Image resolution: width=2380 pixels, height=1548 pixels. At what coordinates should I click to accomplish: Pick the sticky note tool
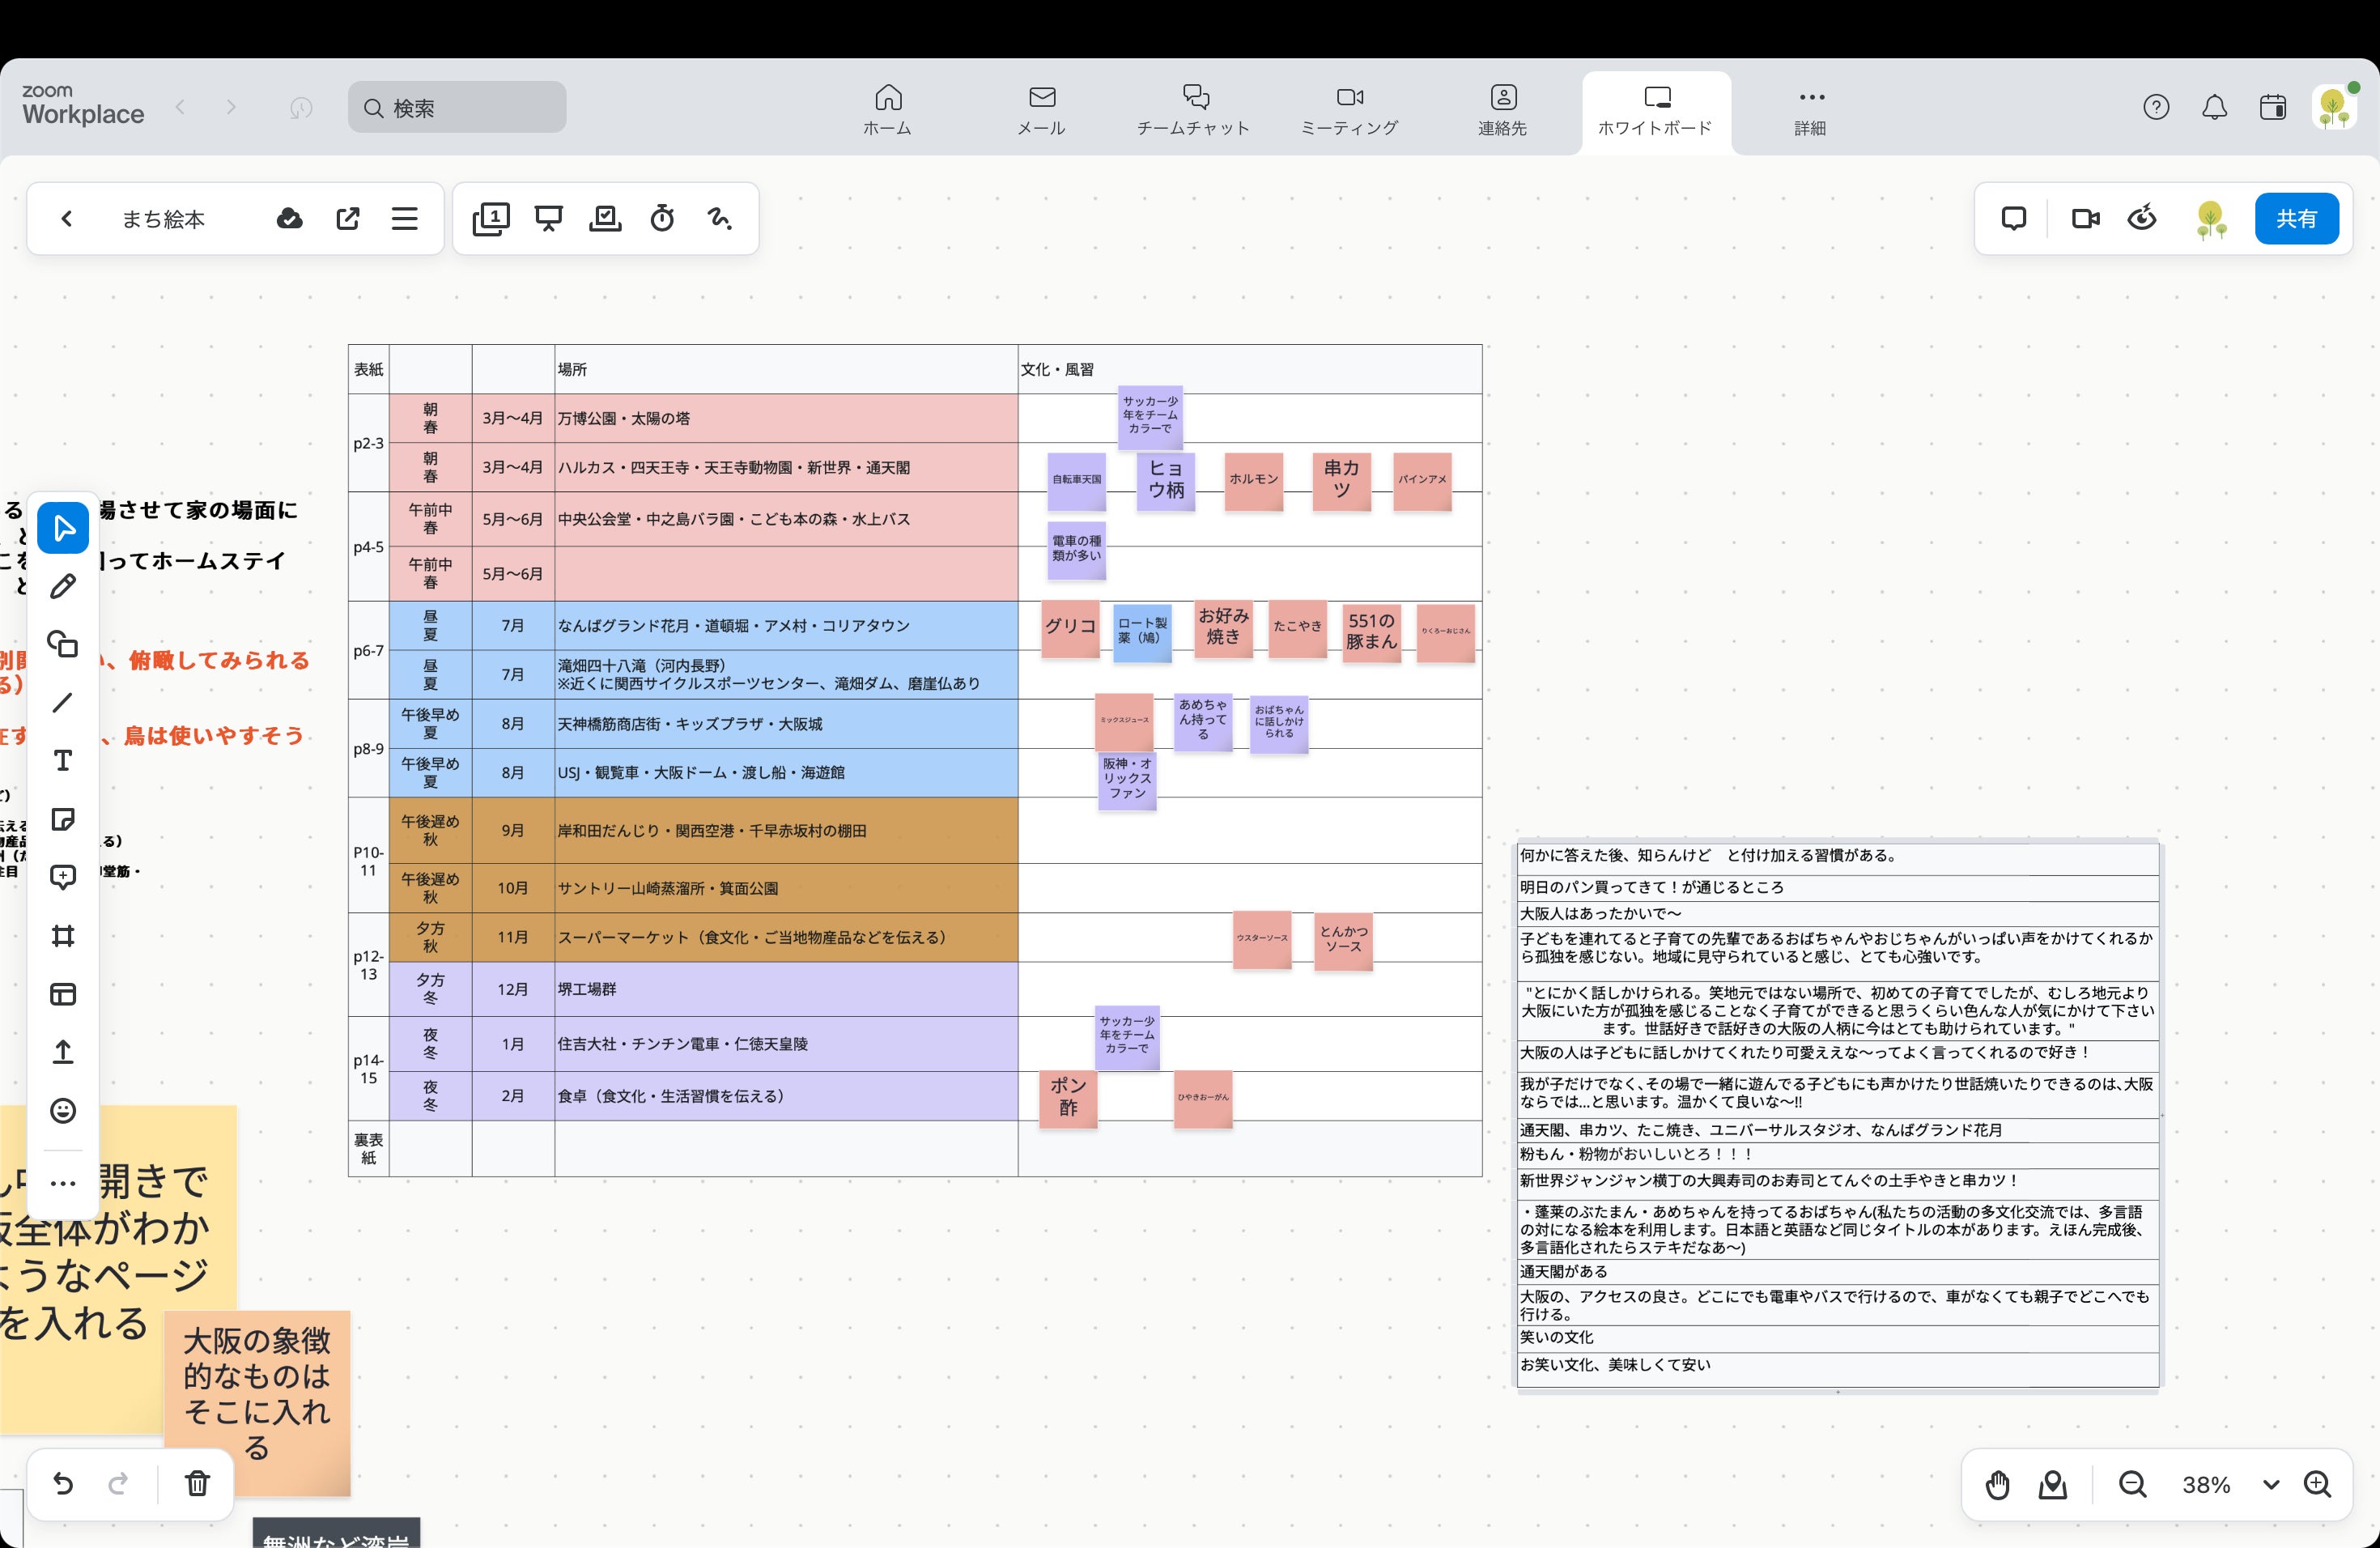(x=63, y=820)
